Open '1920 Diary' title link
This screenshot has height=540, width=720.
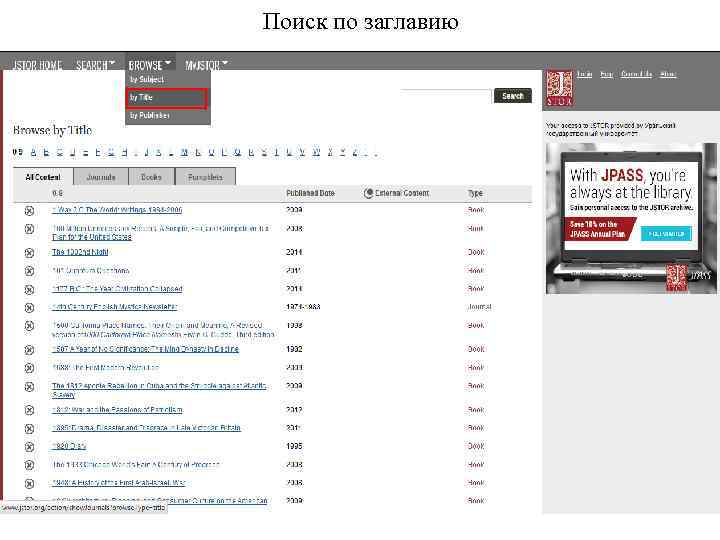tap(69, 446)
